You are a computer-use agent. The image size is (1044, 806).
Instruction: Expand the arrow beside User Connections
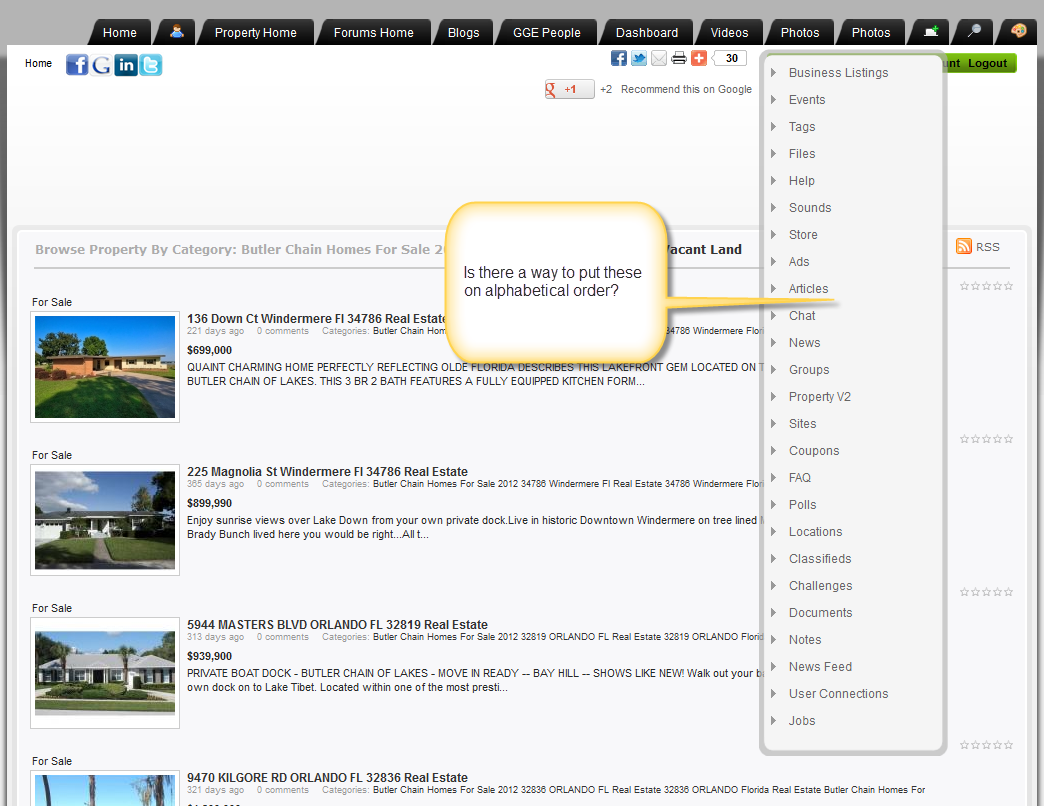[774, 693]
